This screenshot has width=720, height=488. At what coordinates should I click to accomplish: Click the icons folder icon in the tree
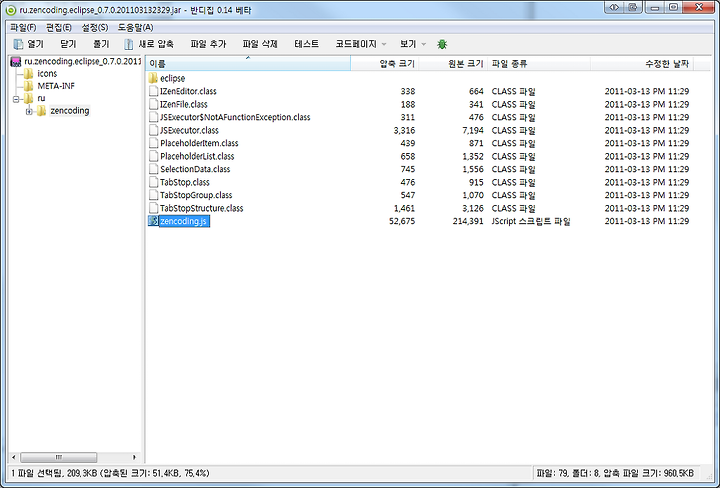pos(28,73)
